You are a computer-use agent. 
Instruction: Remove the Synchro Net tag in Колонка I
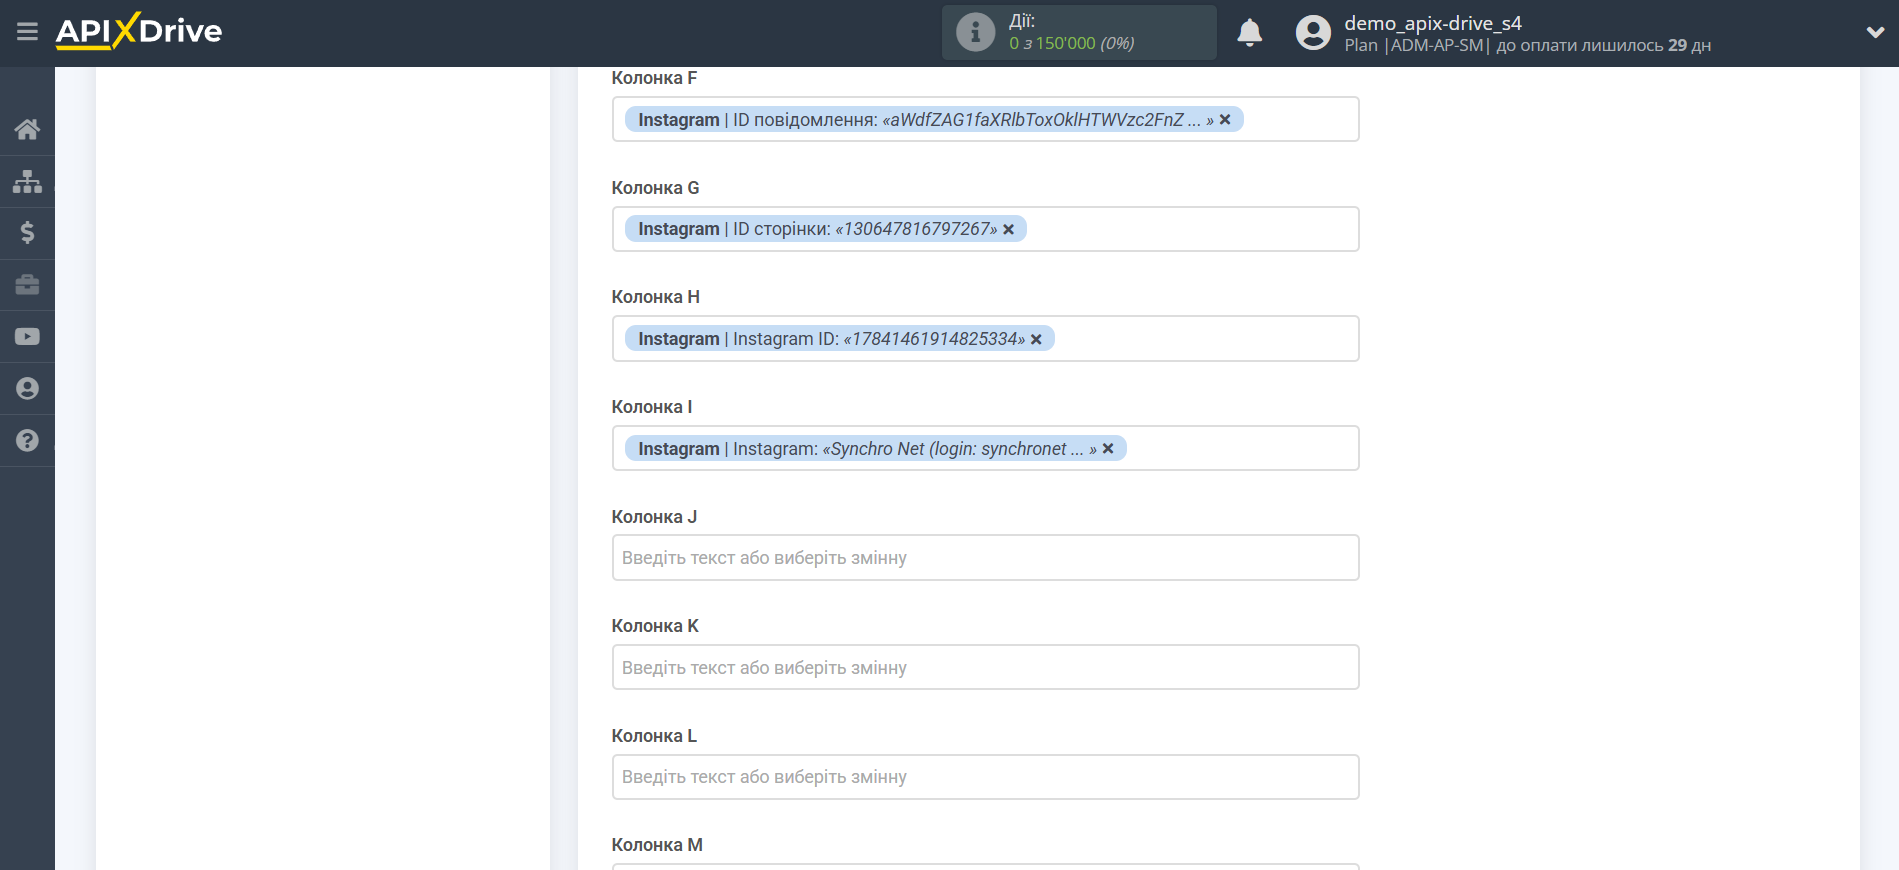pos(1108,449)
